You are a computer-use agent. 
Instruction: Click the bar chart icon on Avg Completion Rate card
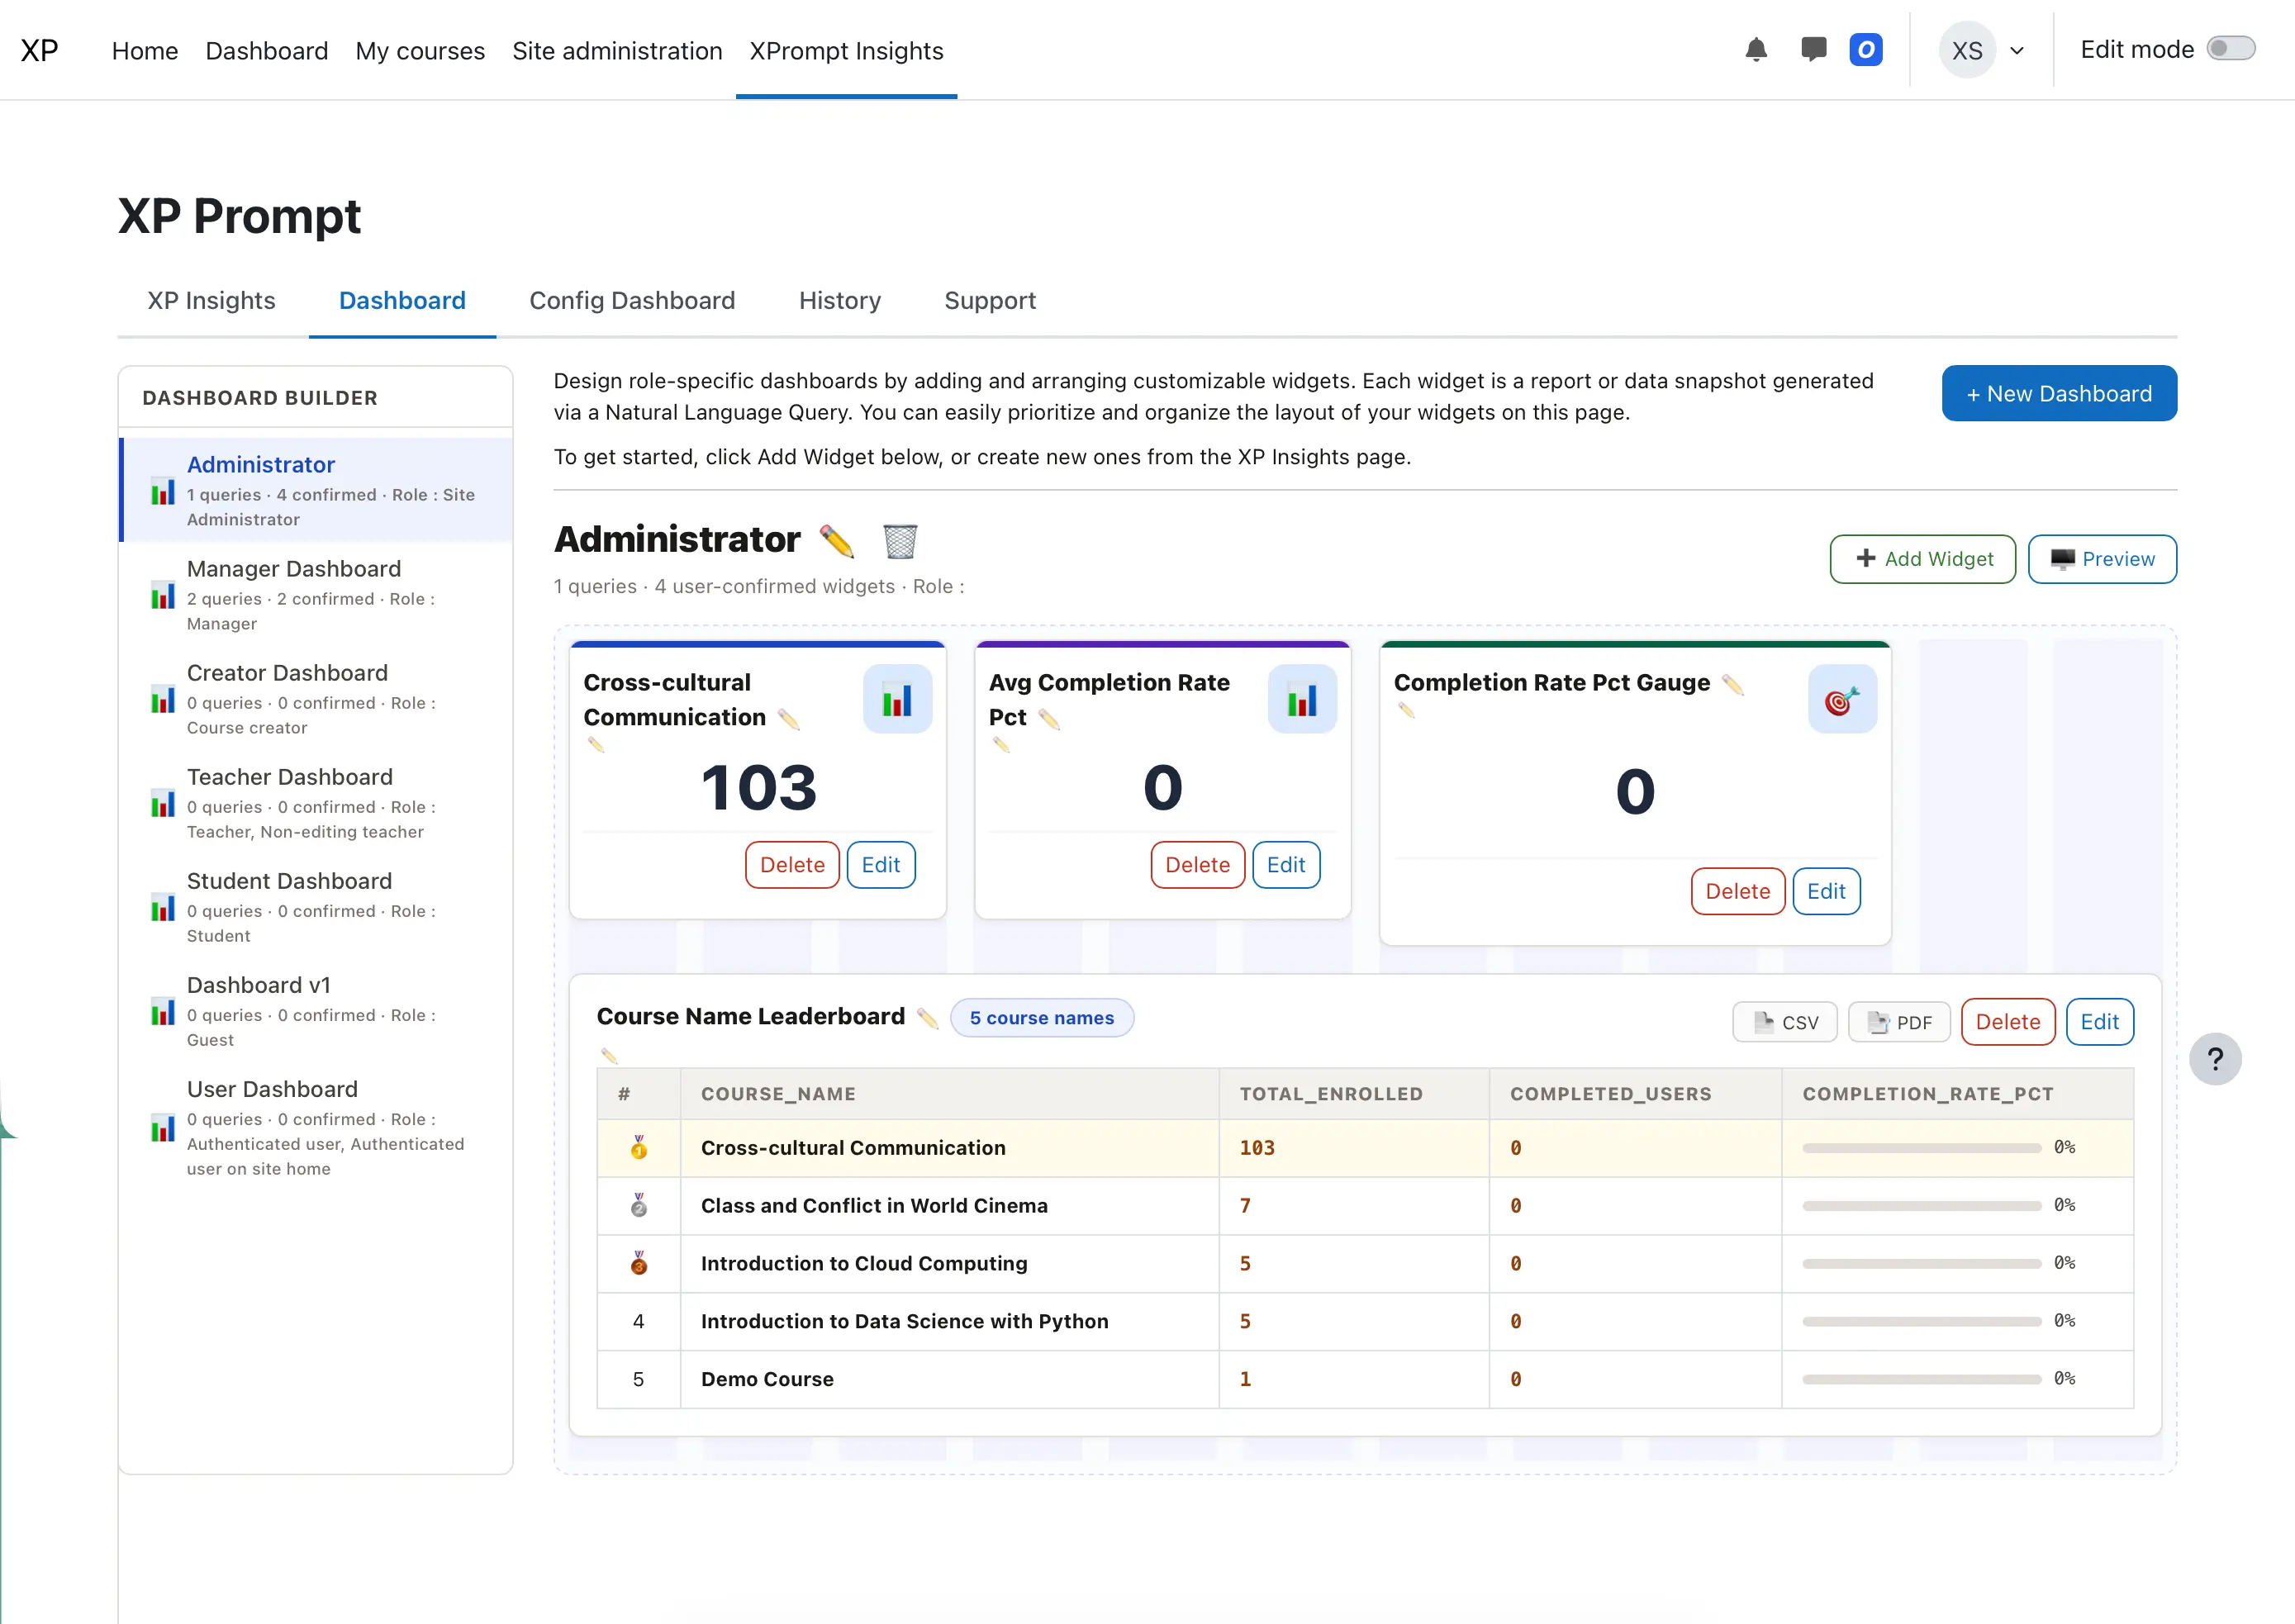[x=1302, y=699]
